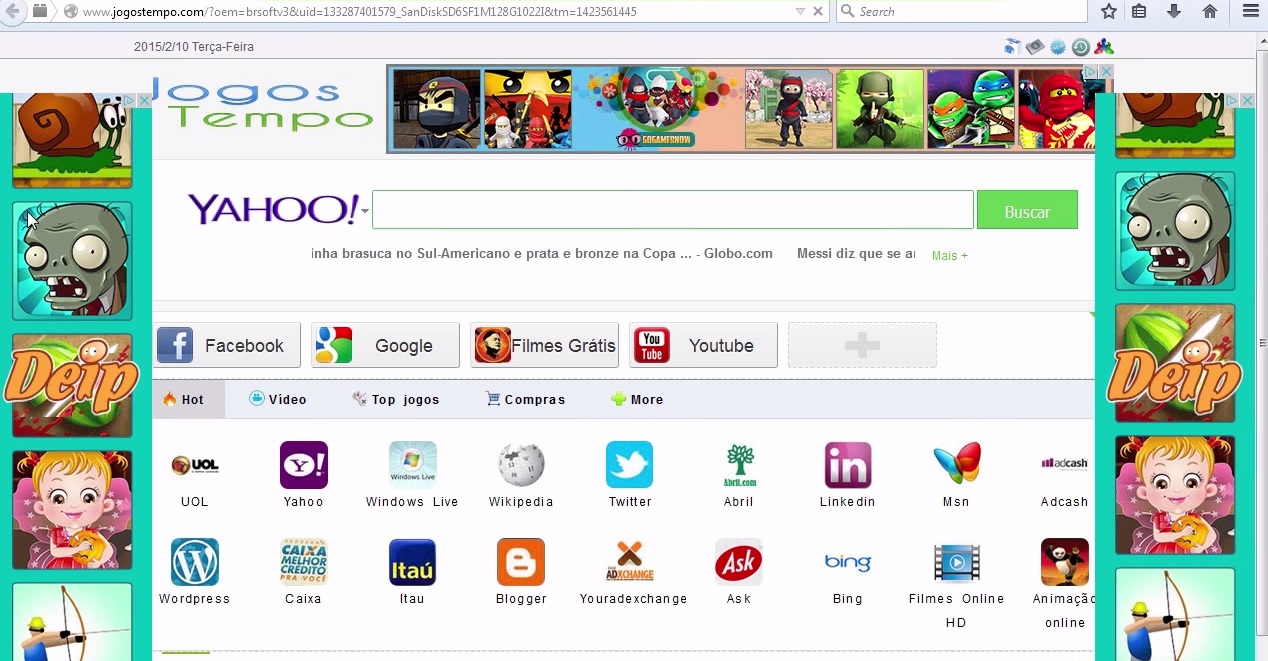Click the colorful people icon in page header
This screenshot has width=1268, height=661.
click(1103, 47)
